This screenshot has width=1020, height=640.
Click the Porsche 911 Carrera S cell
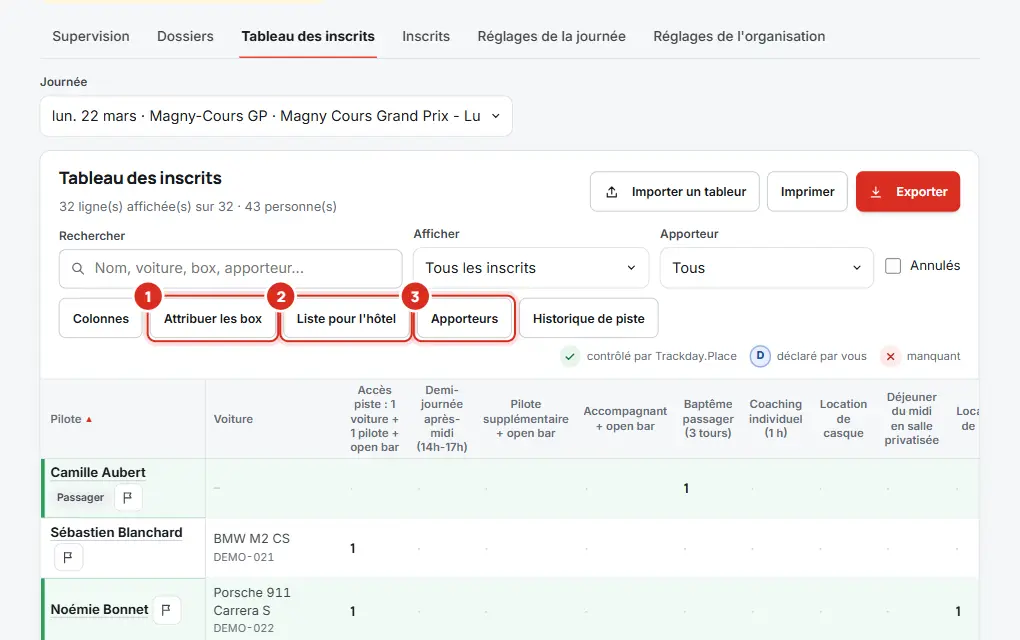pyautogui.click(x=252, y=602)
